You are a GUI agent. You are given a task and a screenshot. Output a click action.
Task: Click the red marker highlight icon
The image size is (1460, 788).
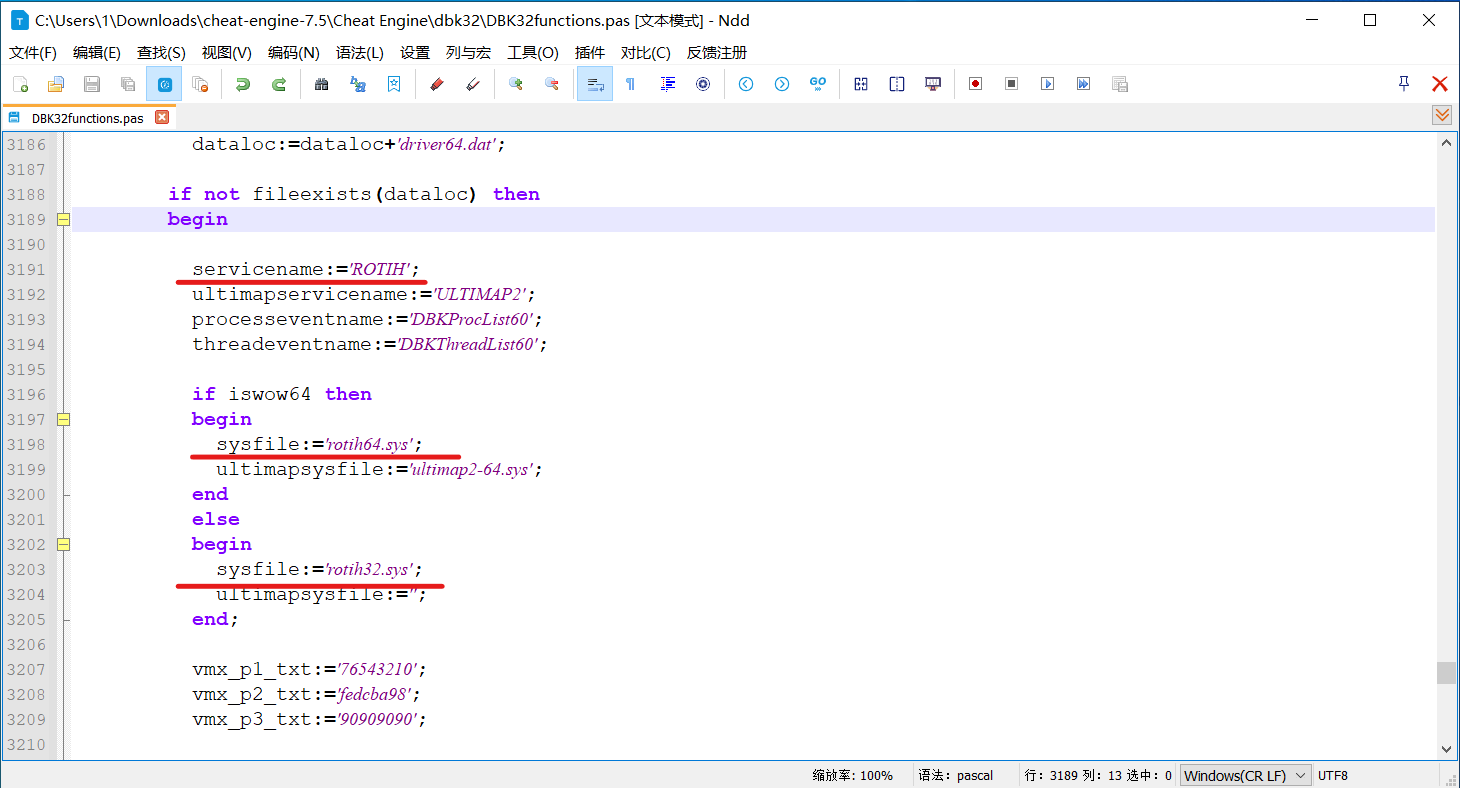coord(436,84)
